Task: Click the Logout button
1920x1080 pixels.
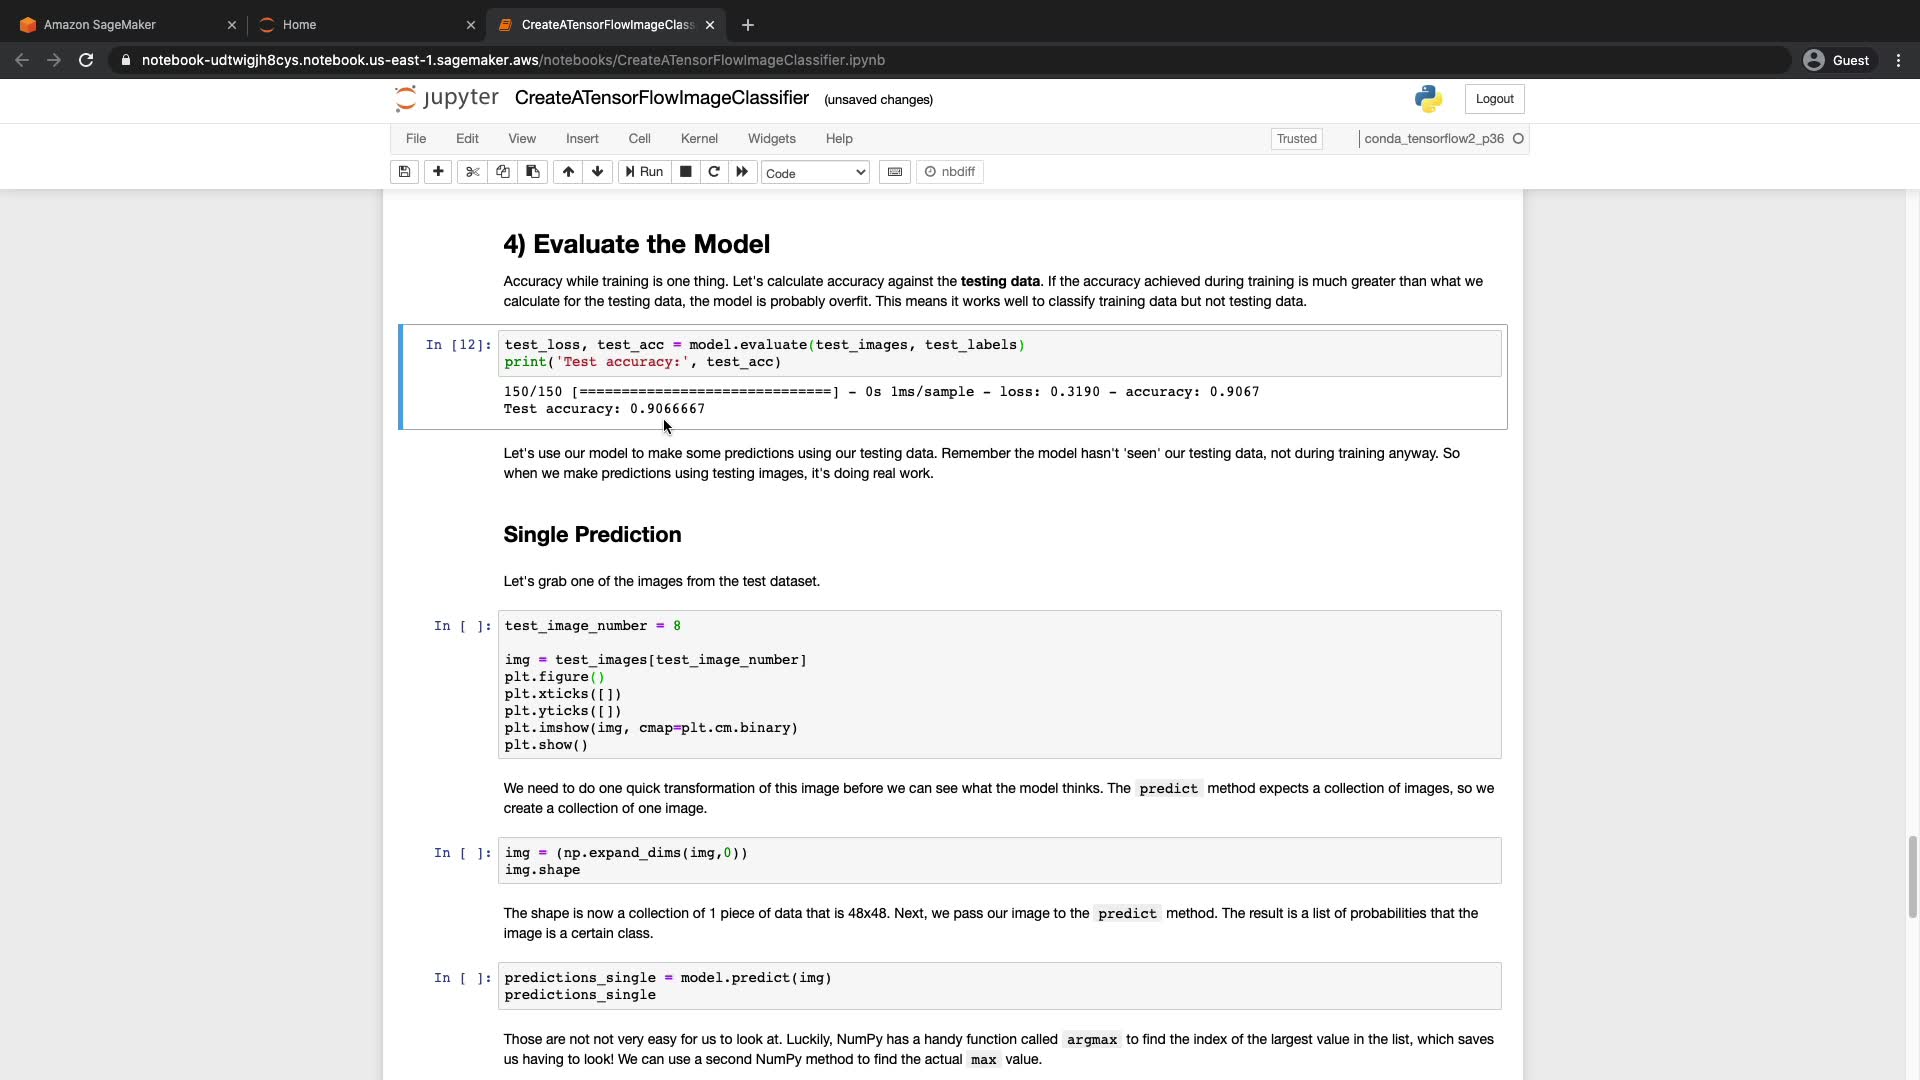Action: pyautogui.click(x=1494, y=99)
